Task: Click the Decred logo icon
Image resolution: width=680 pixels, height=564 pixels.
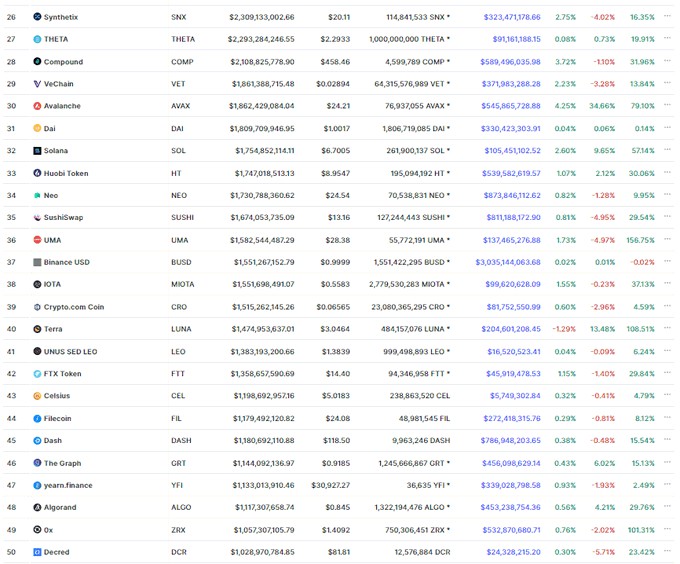Action: (x=37, y=552)
